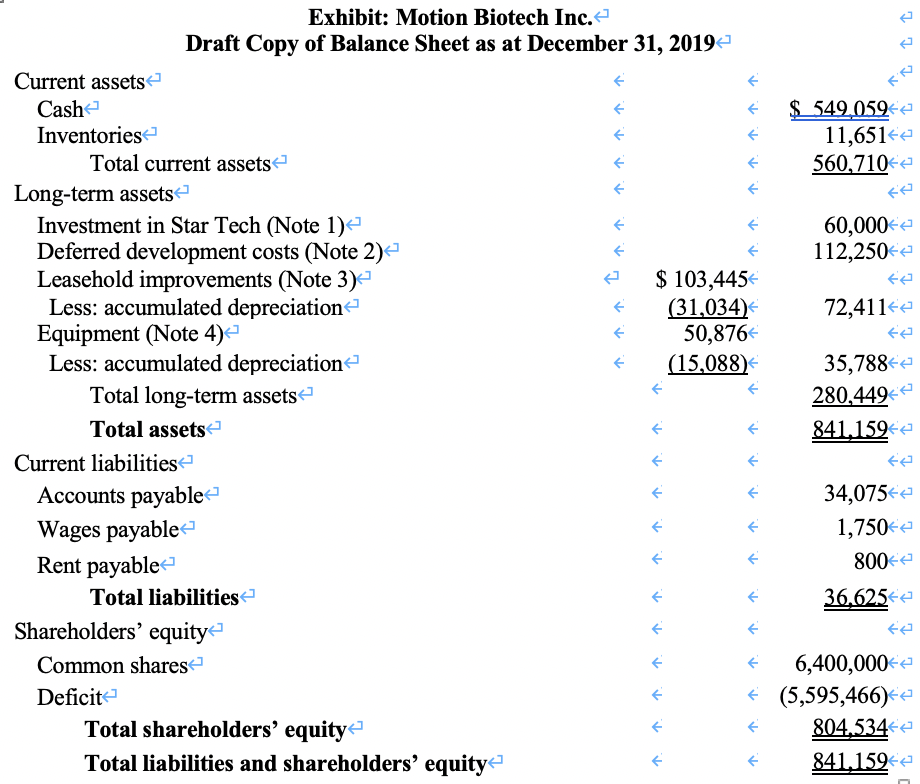Select the net leasehold value 72,411
Image resolution: width=920 pixels, height=784 pixels.
[x=855, y=307]
